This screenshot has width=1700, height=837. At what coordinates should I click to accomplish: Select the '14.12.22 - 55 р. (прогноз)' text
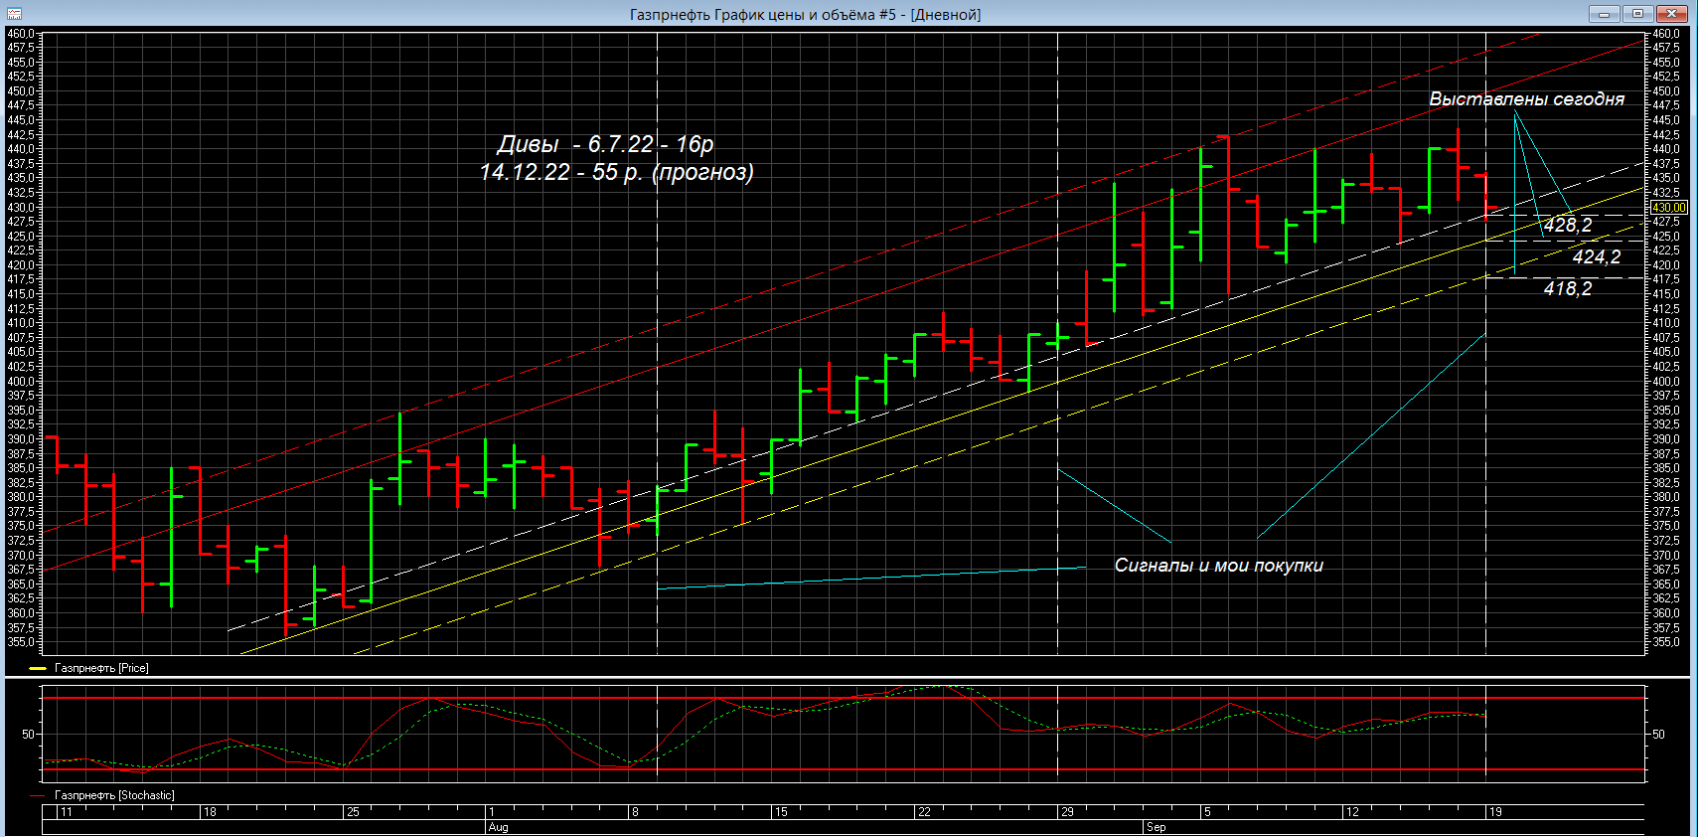coord(616,172)
